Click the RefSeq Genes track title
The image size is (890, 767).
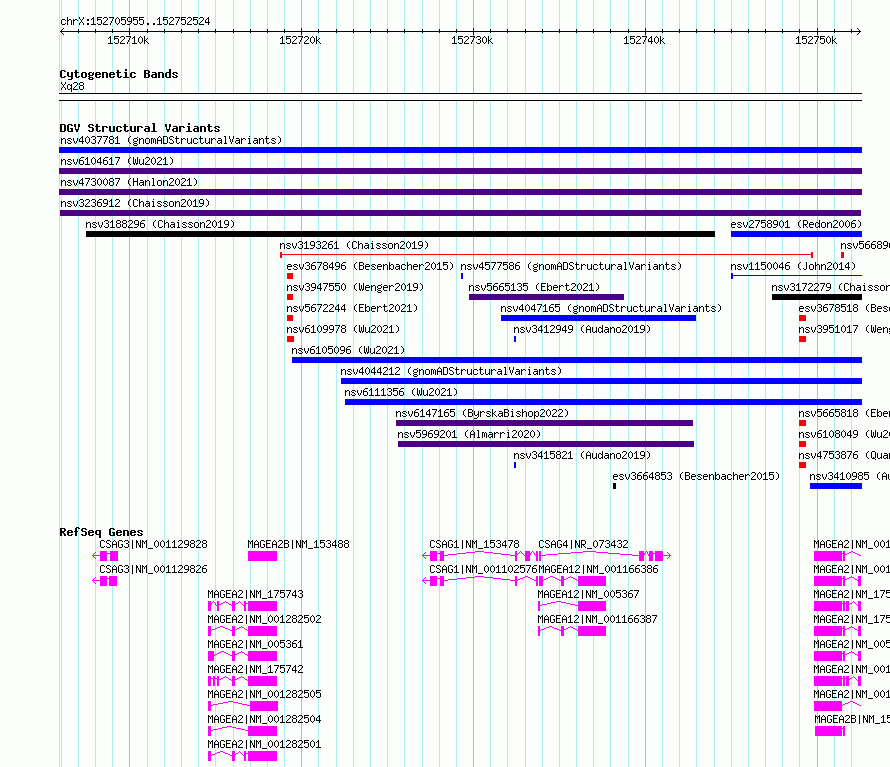coord(101,532)
